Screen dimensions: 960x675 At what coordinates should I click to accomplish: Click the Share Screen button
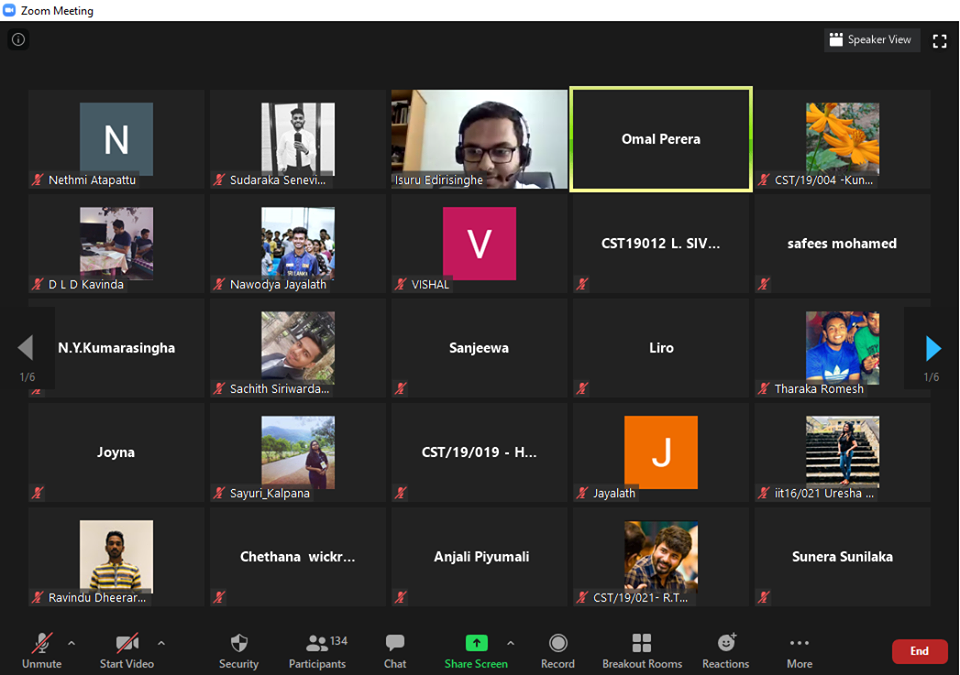tap(476, 651)
